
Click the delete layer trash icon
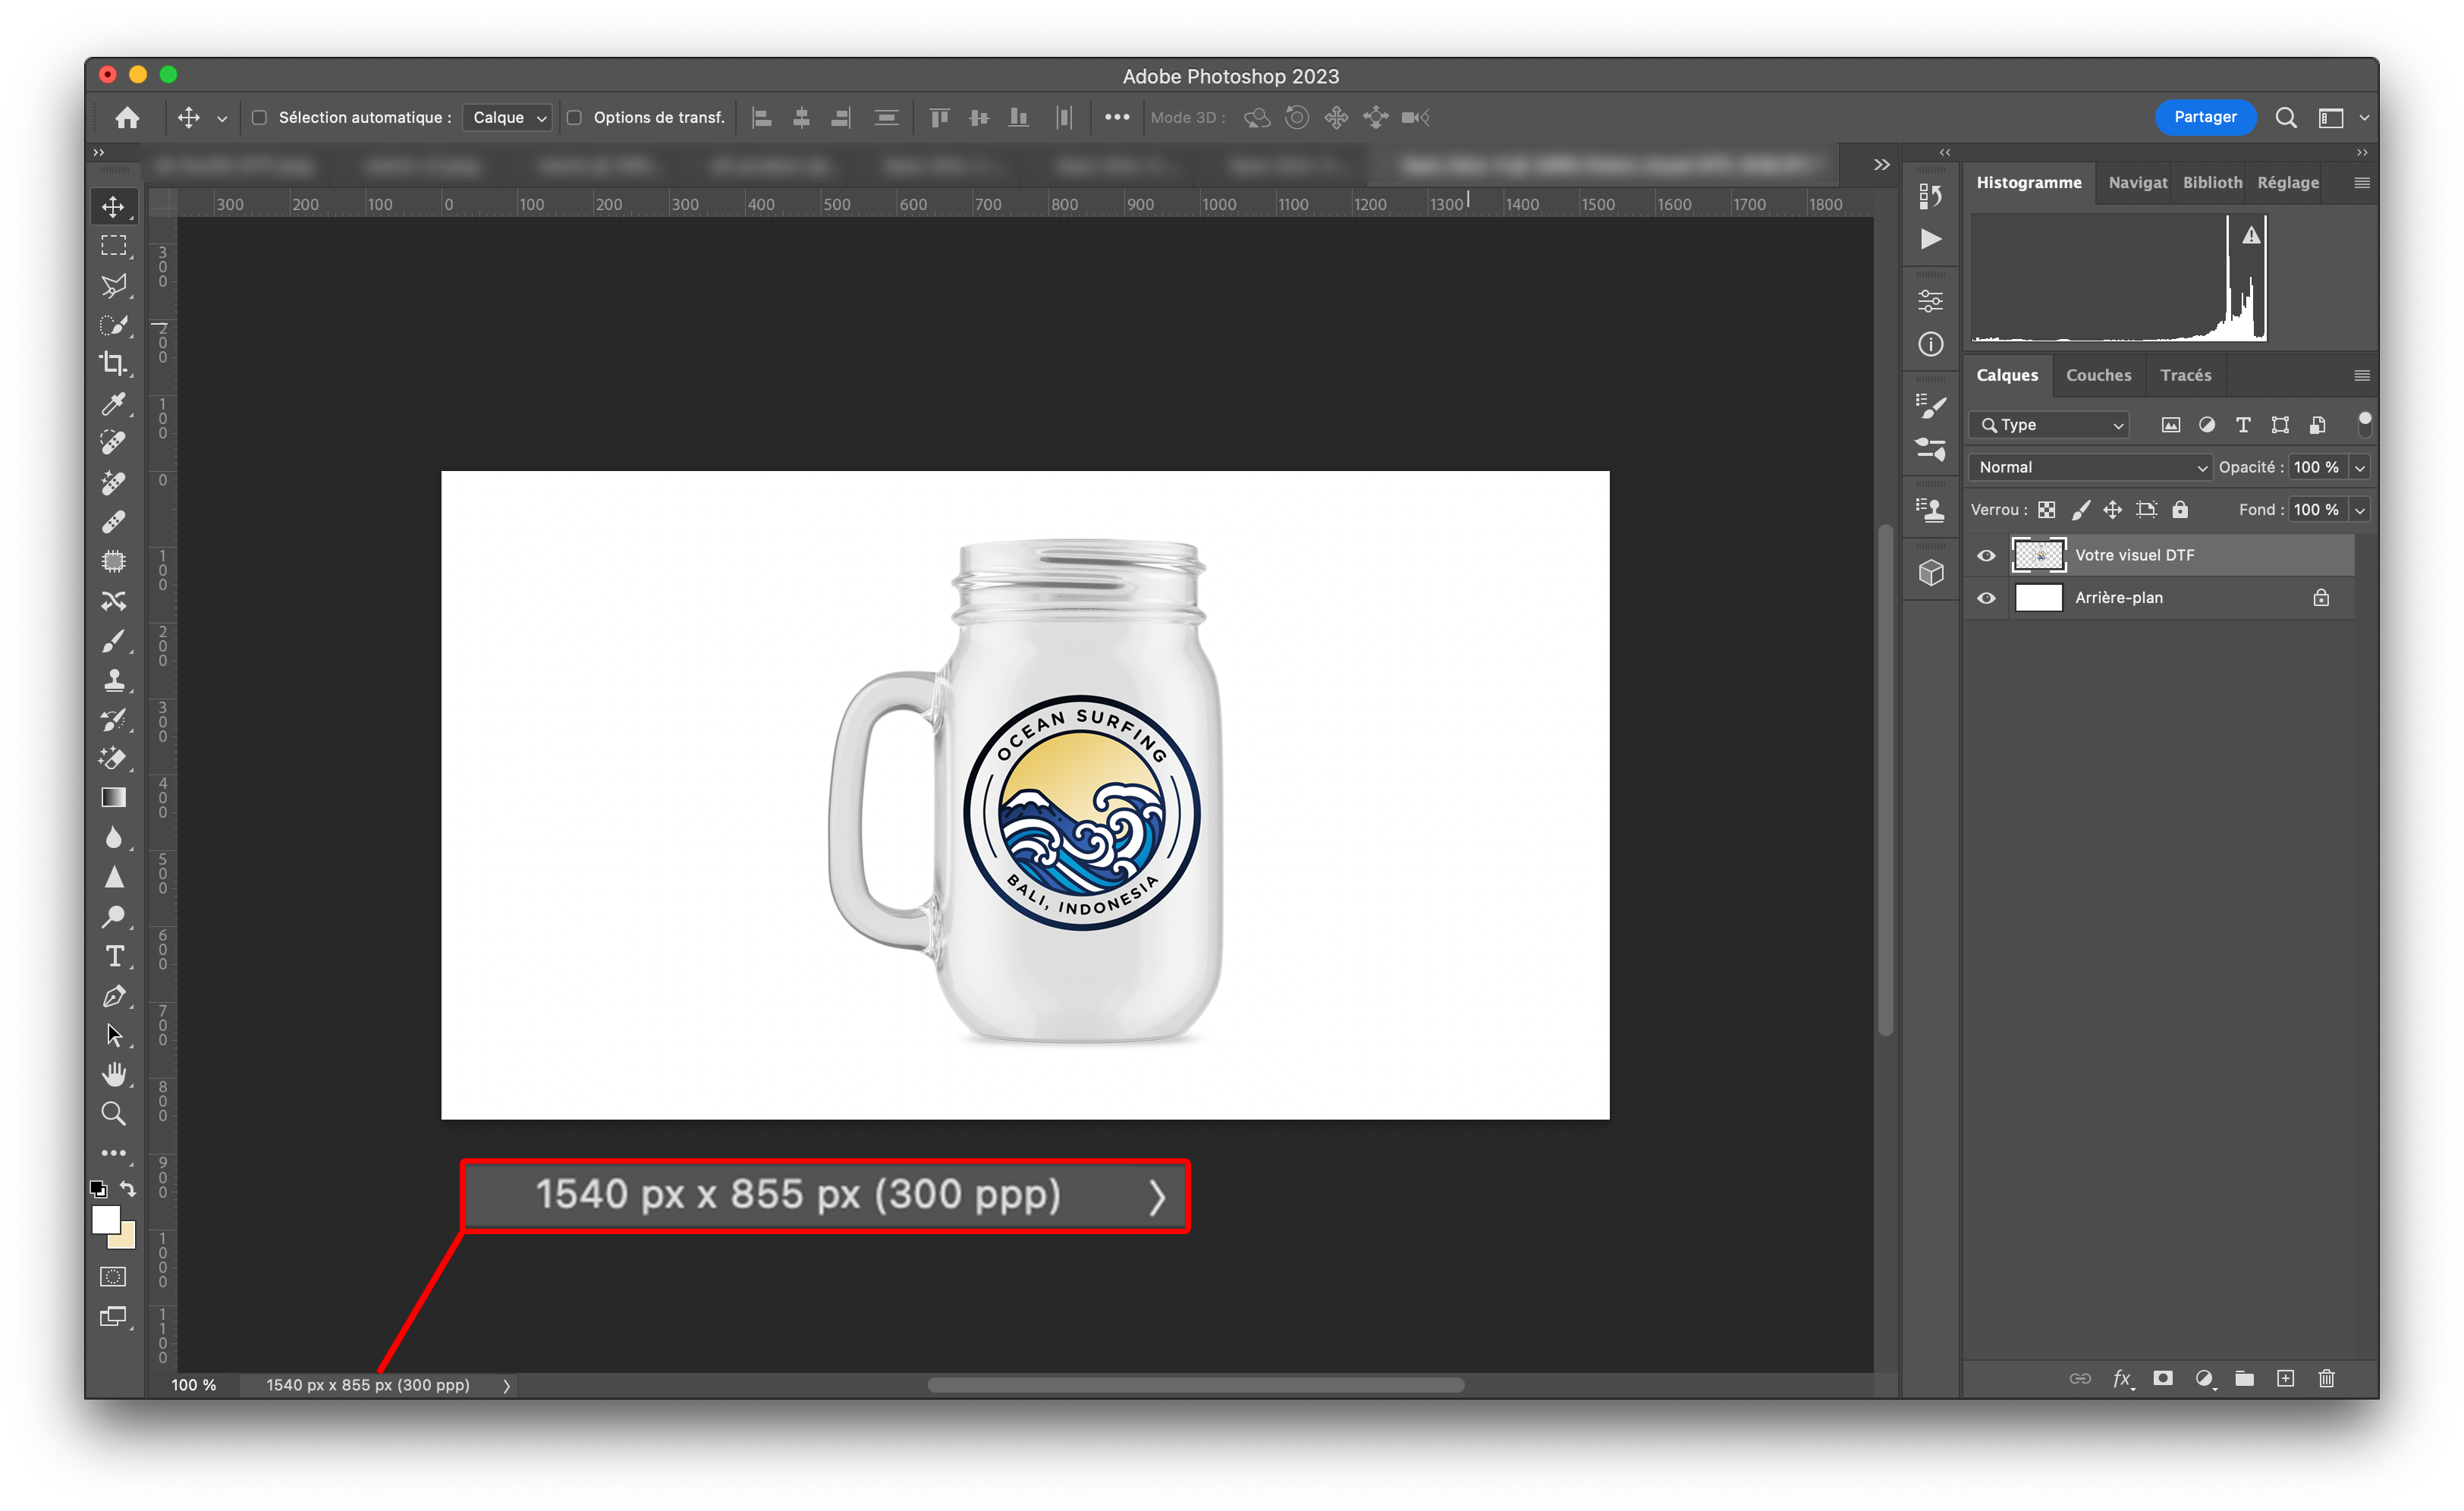point(2326,1379)
